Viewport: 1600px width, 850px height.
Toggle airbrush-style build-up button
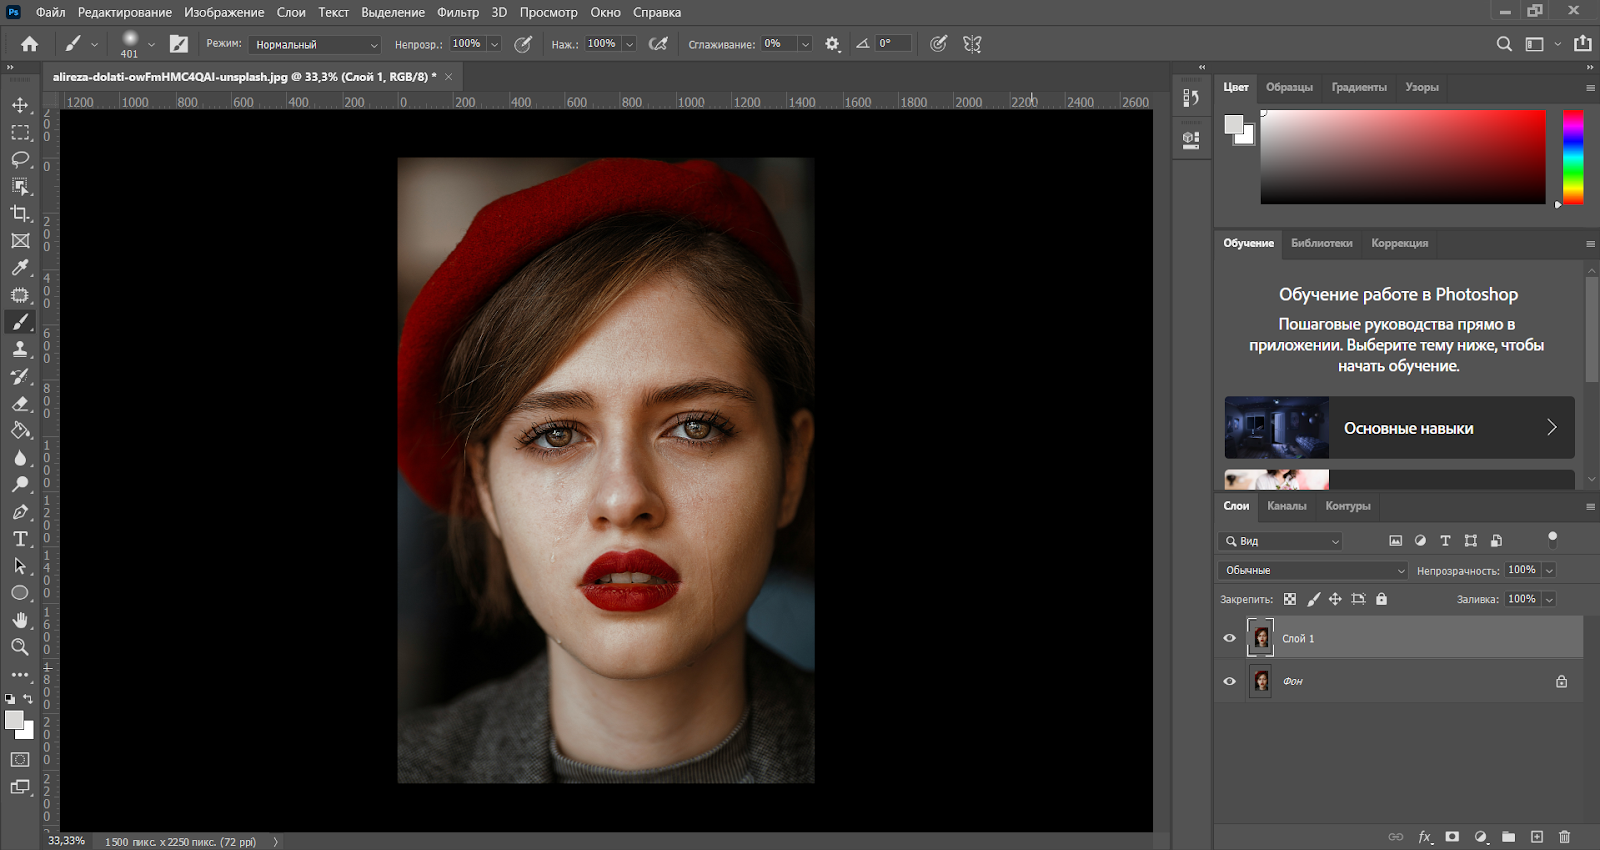click(x=658, y=44)
